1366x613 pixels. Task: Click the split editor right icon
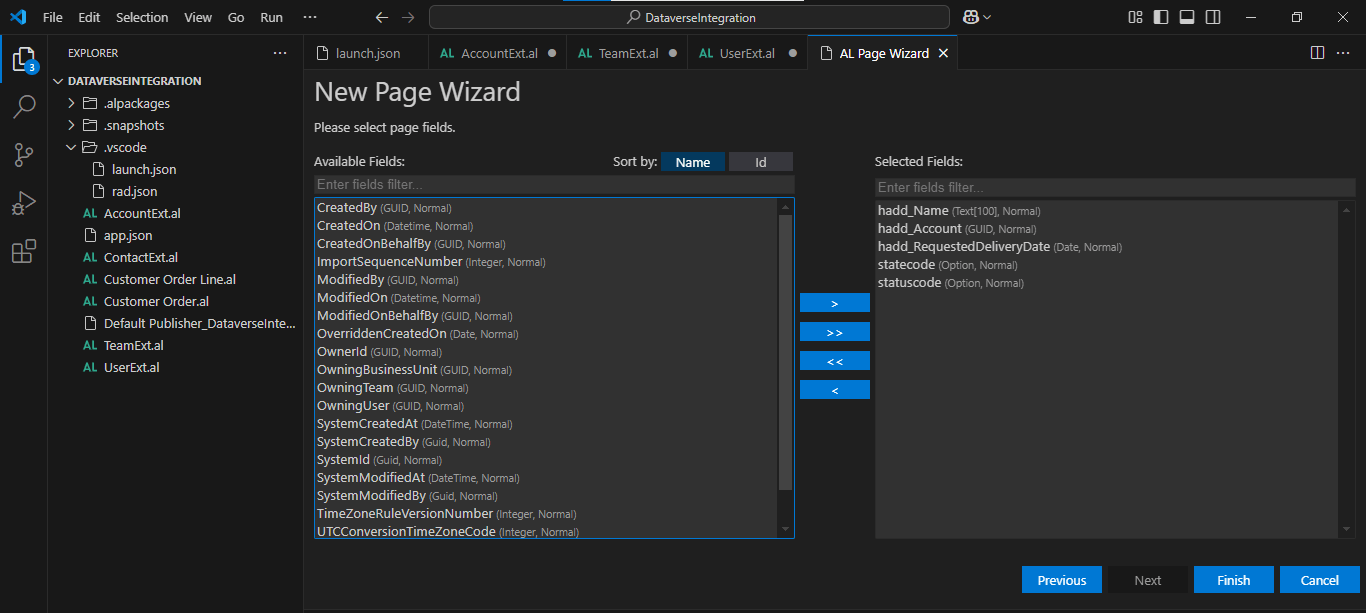click(x=1317, y=53)
